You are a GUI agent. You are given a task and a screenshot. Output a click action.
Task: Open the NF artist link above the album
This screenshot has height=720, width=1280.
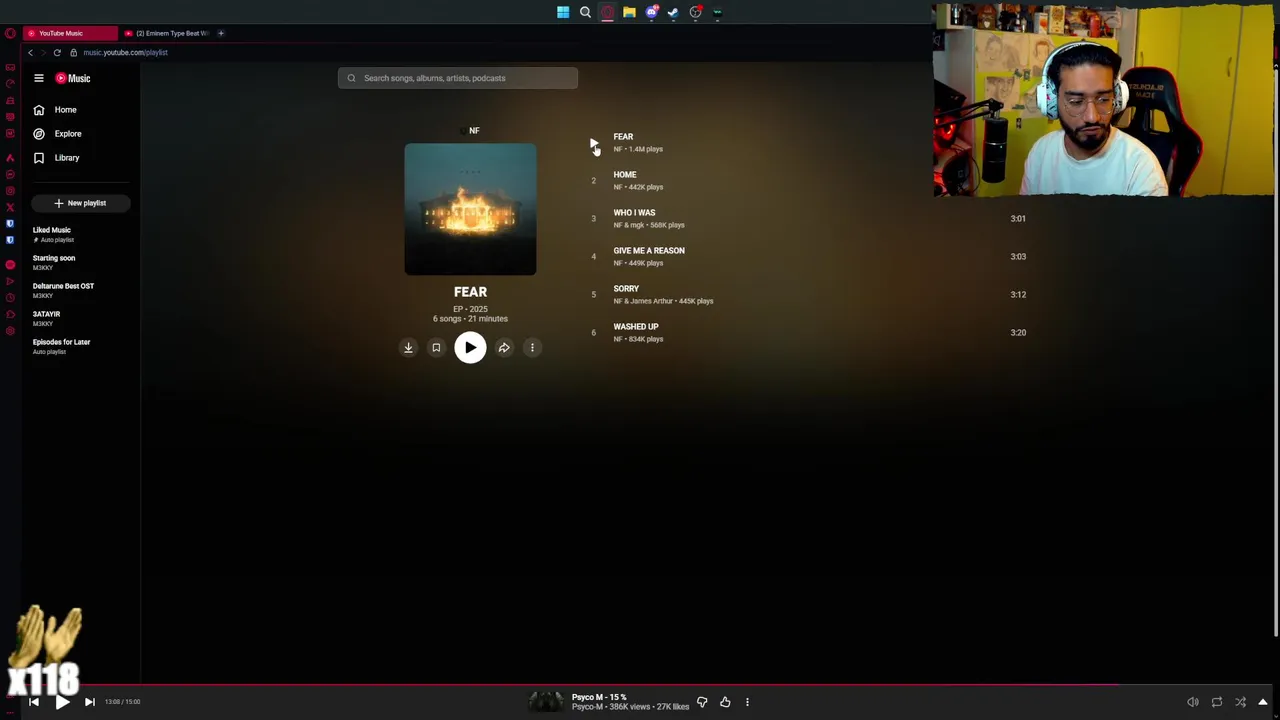(474, 130)
